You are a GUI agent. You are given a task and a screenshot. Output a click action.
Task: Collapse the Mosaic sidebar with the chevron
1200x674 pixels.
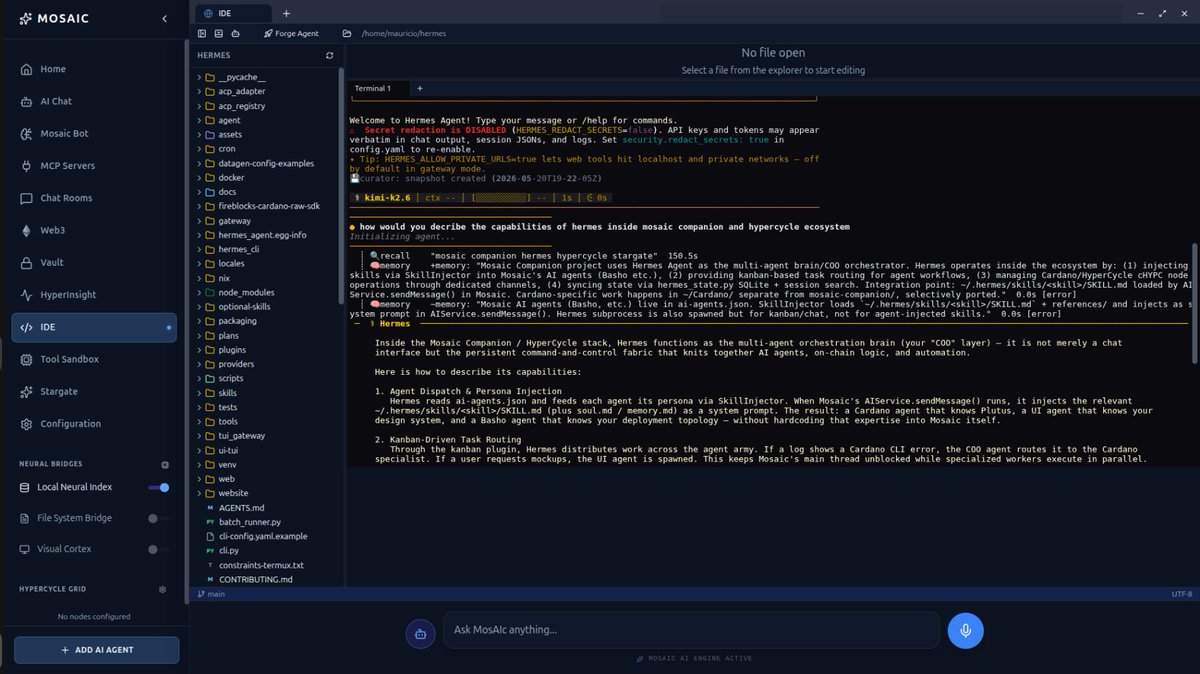(x=164, y=18)
